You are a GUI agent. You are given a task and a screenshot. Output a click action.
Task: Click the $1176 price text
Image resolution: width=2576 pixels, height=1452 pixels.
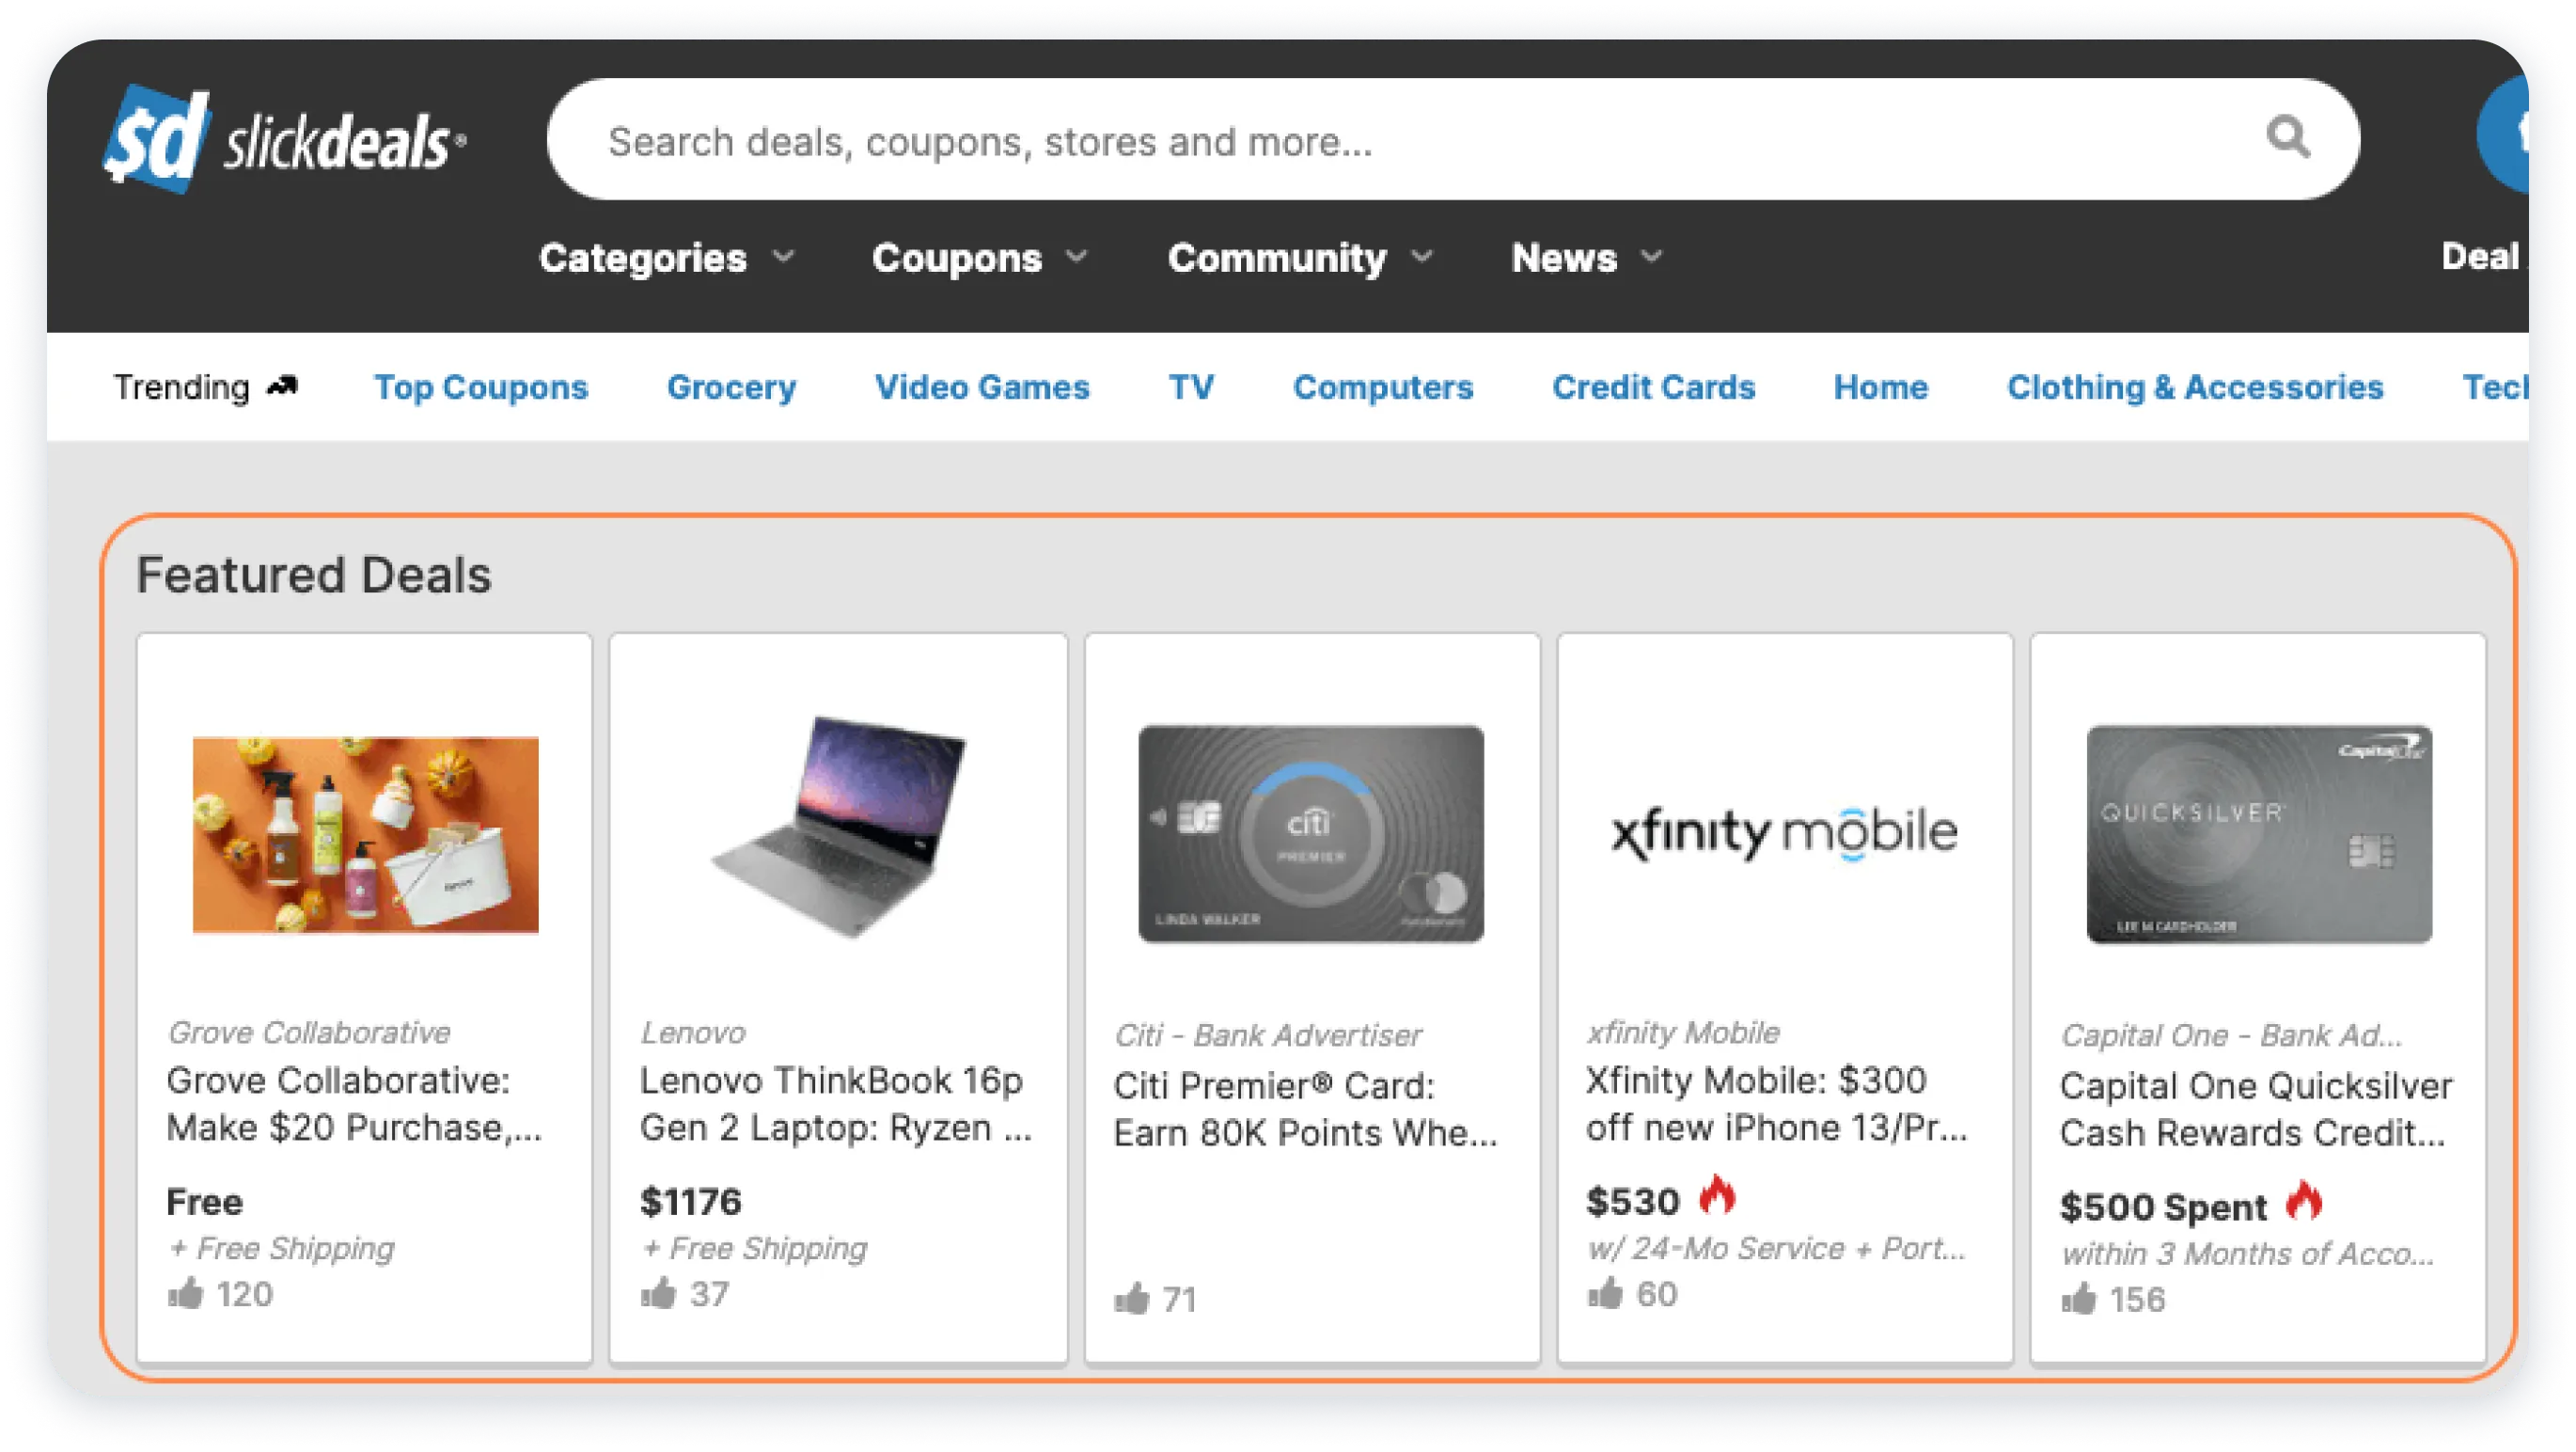[x=691, y=1201]
